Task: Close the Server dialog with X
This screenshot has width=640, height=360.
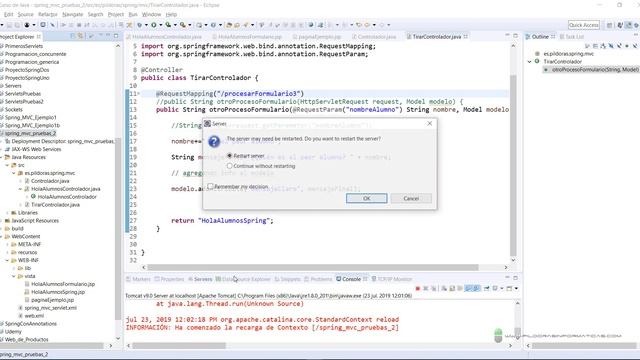Action: [x=429, y=123]
